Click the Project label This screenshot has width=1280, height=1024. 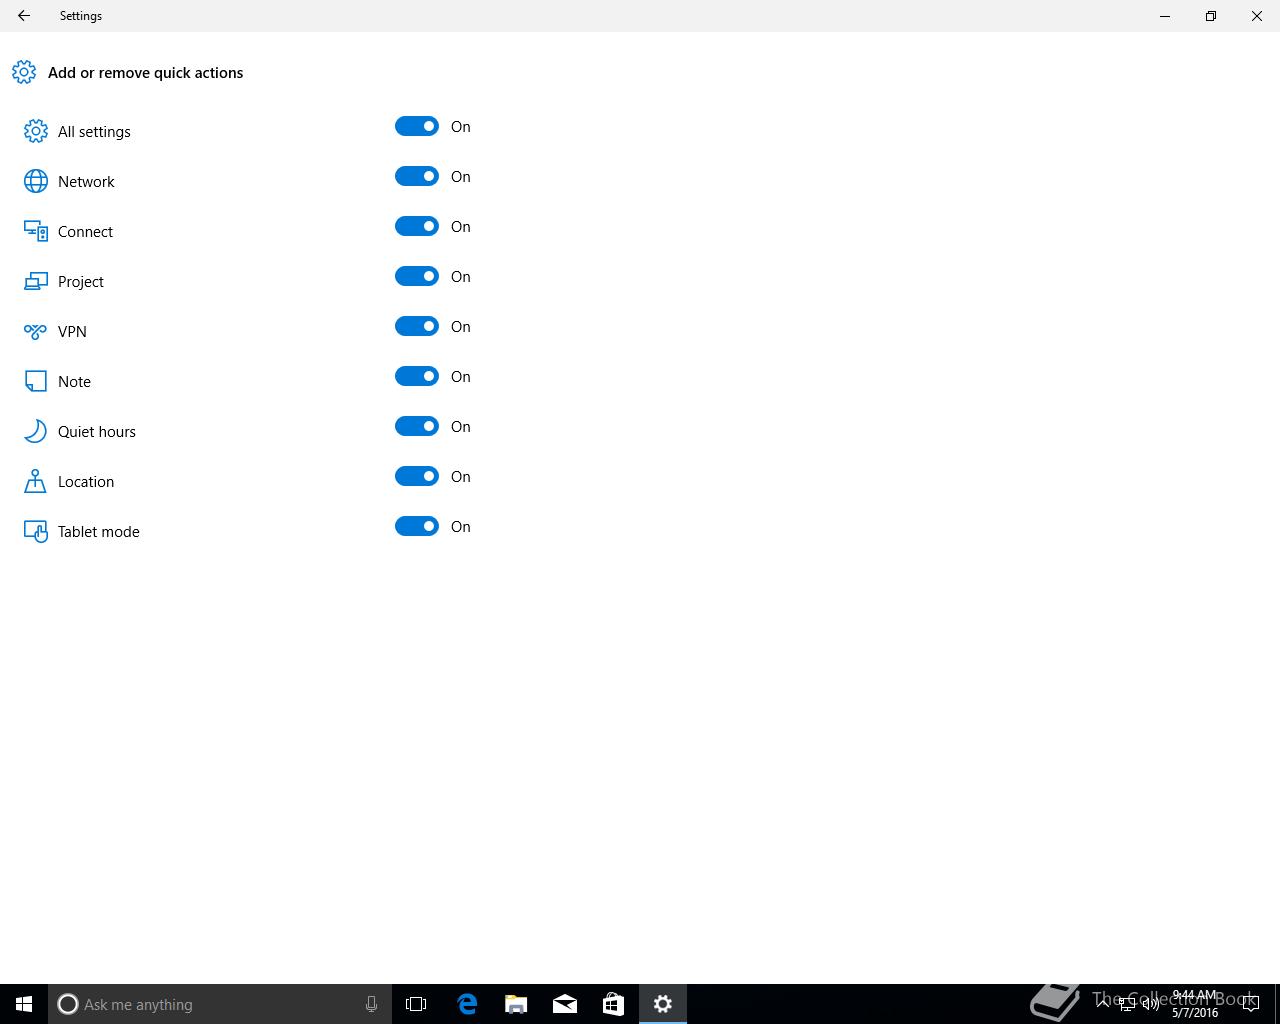coord(81,282)
